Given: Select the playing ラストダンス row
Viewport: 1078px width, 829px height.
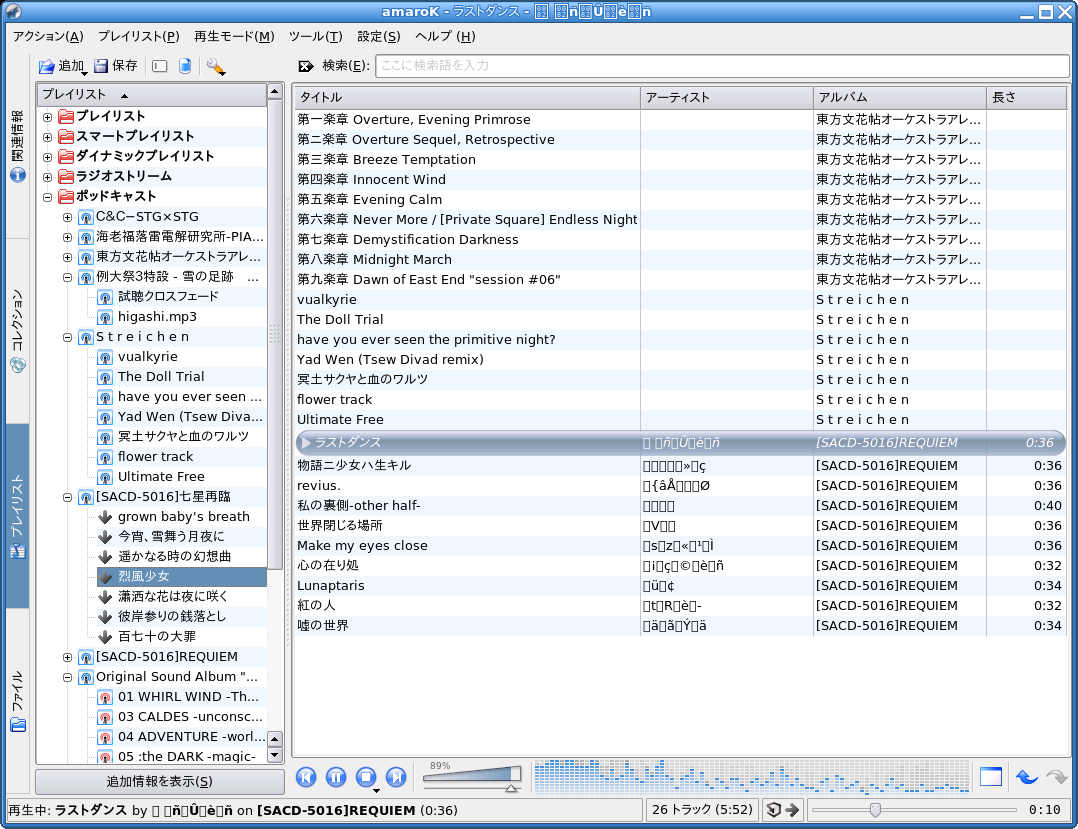Looking at the screenshot, I should click(x=681, y=443).
